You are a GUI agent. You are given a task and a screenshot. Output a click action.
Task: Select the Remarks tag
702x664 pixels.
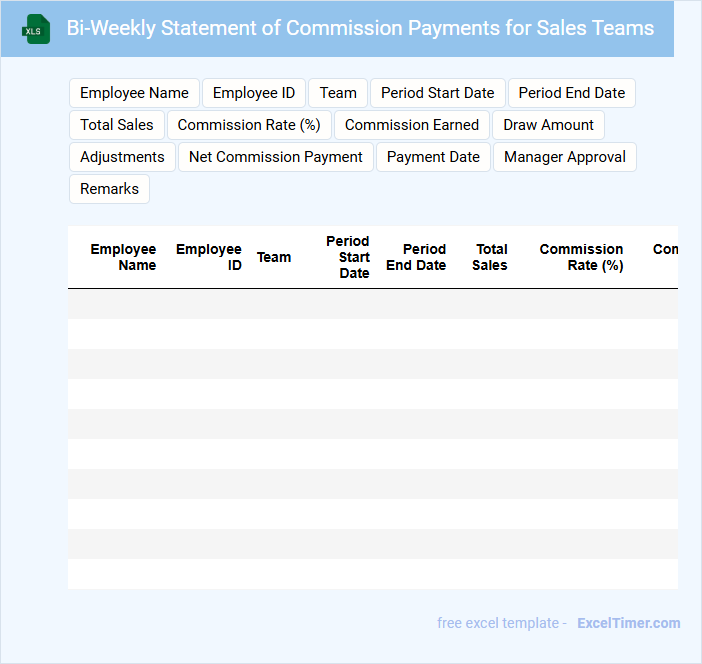coord(109,189)
